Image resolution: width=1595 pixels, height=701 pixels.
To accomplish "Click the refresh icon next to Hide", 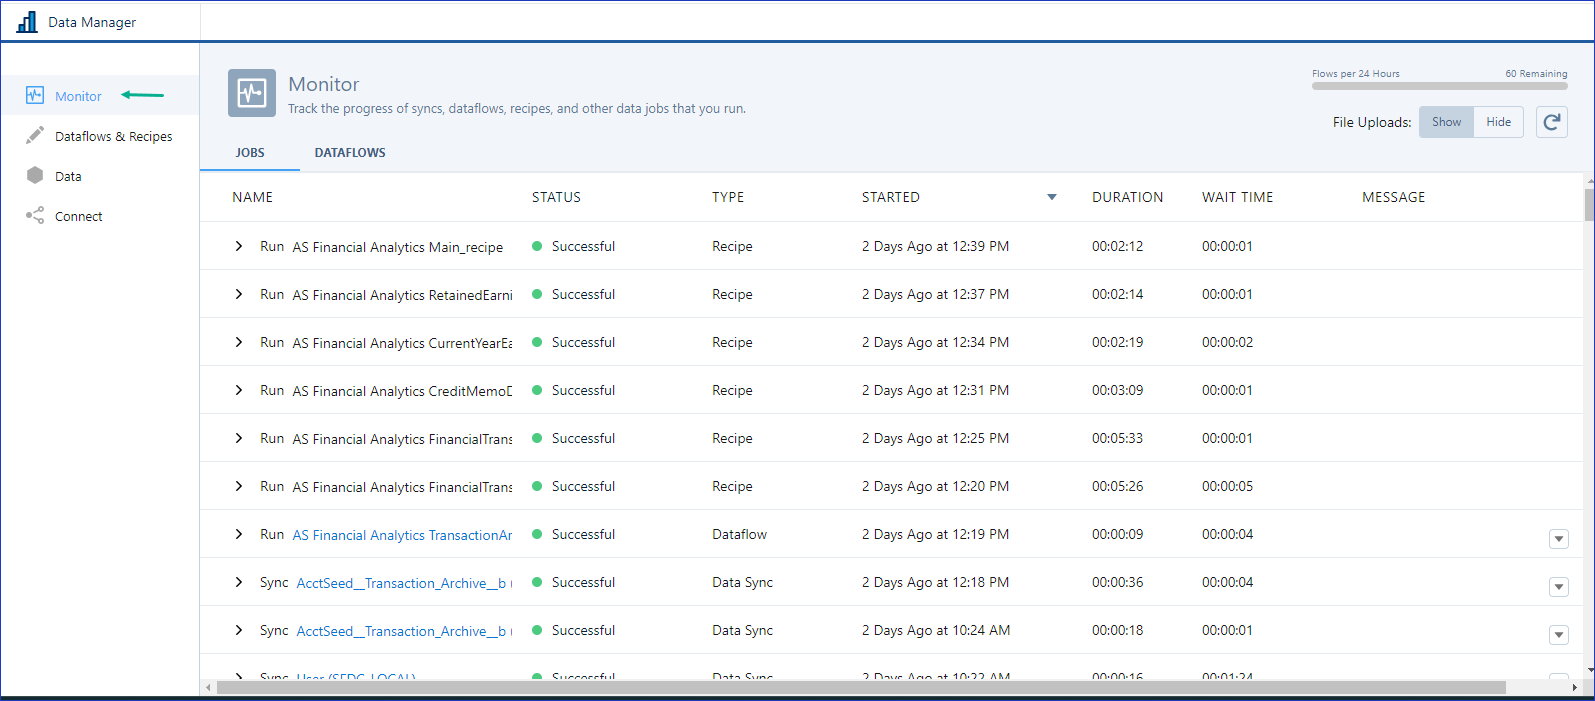I will coord(1551,122).
